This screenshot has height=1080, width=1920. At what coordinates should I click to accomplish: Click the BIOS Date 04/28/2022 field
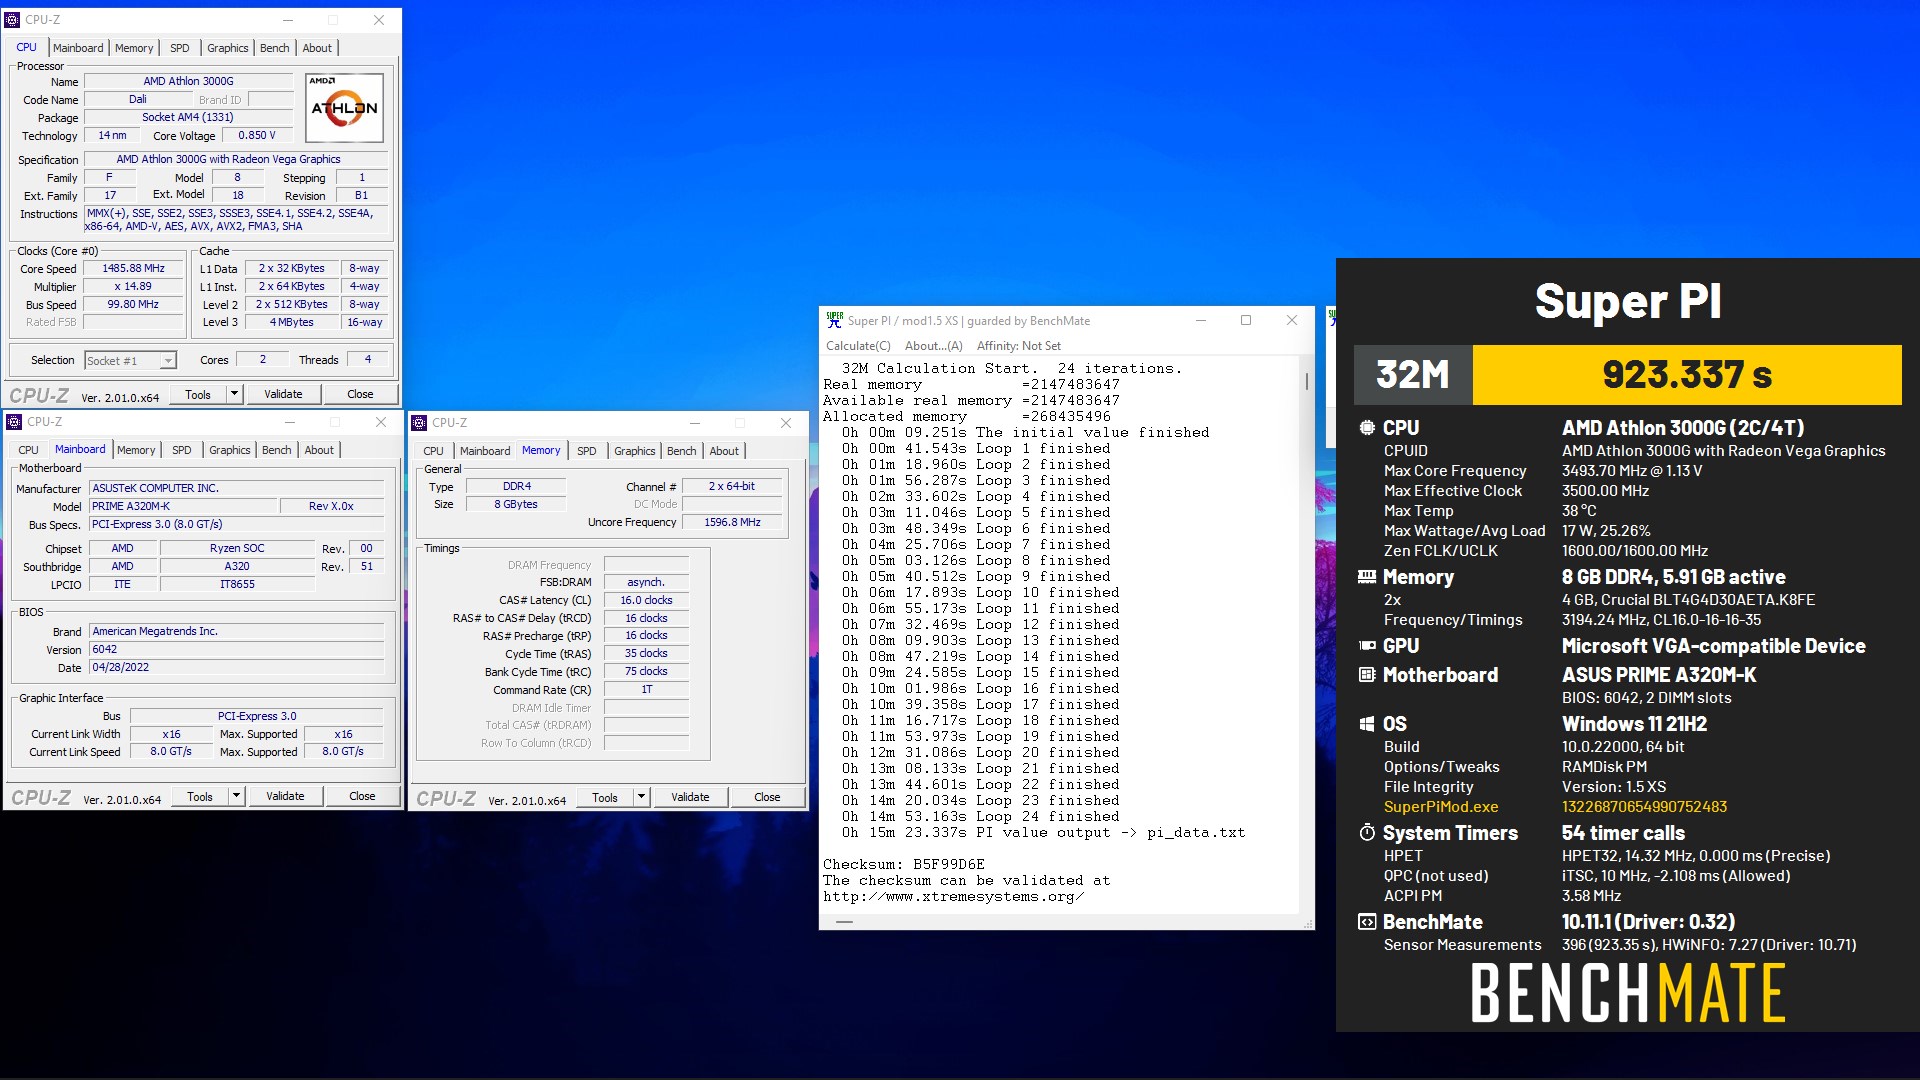pos(237,667)
